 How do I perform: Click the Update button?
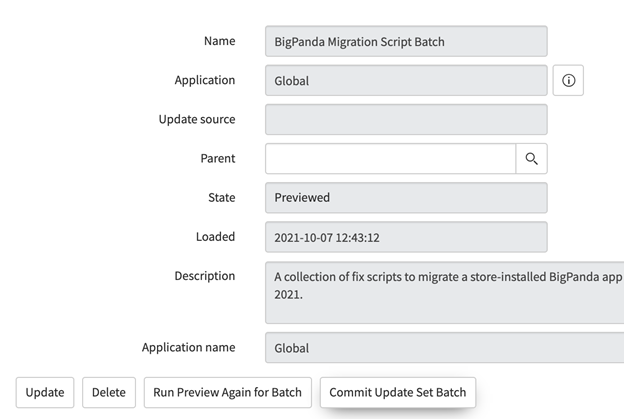point(44,392)
